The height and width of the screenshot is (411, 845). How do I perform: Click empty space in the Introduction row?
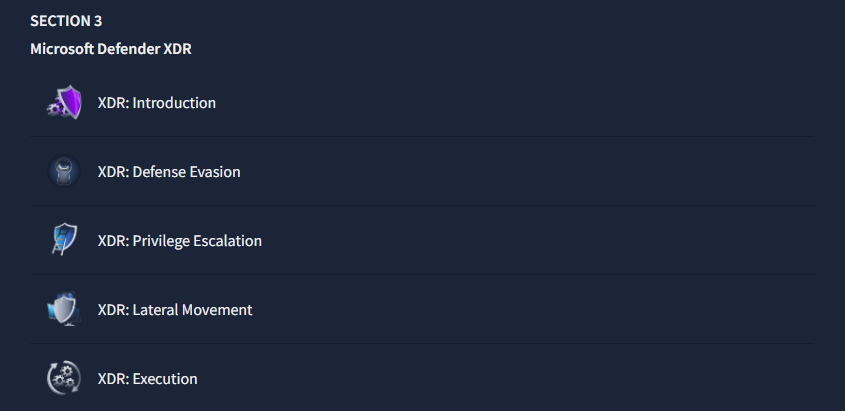click(x=512, y=102)
